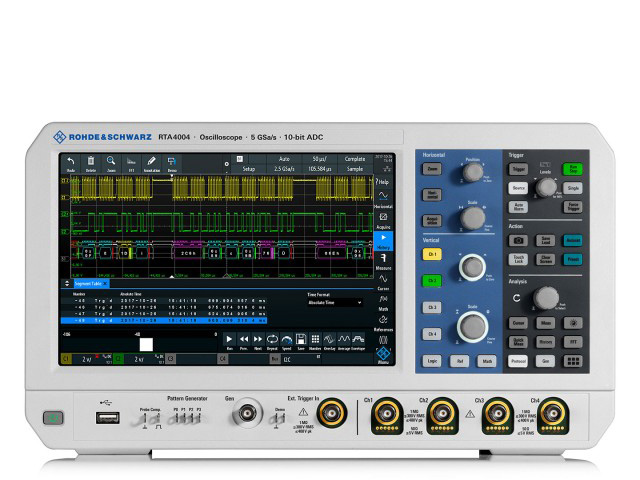Tap the Delete trash icon
The height and width of the screenshot is (480, 640).
pyautogui.click(x=91, y=162)
